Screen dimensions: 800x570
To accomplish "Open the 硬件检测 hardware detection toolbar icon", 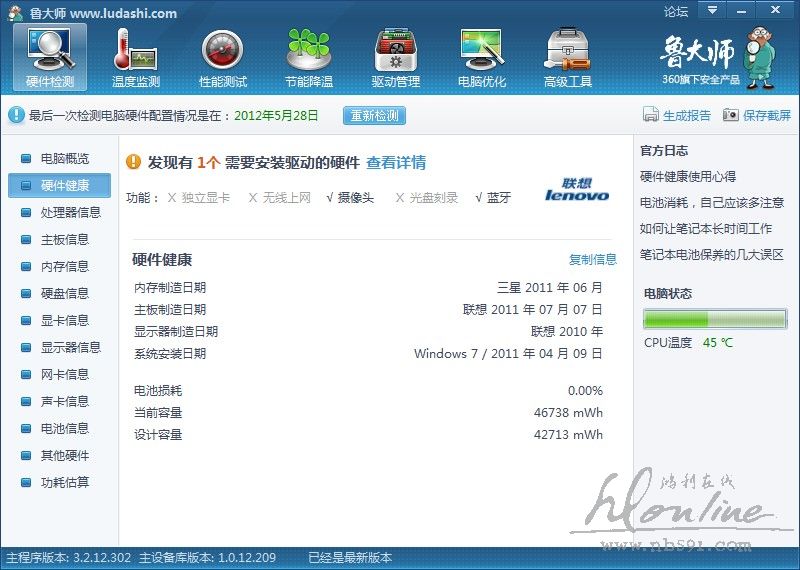I will pos(50,57).
